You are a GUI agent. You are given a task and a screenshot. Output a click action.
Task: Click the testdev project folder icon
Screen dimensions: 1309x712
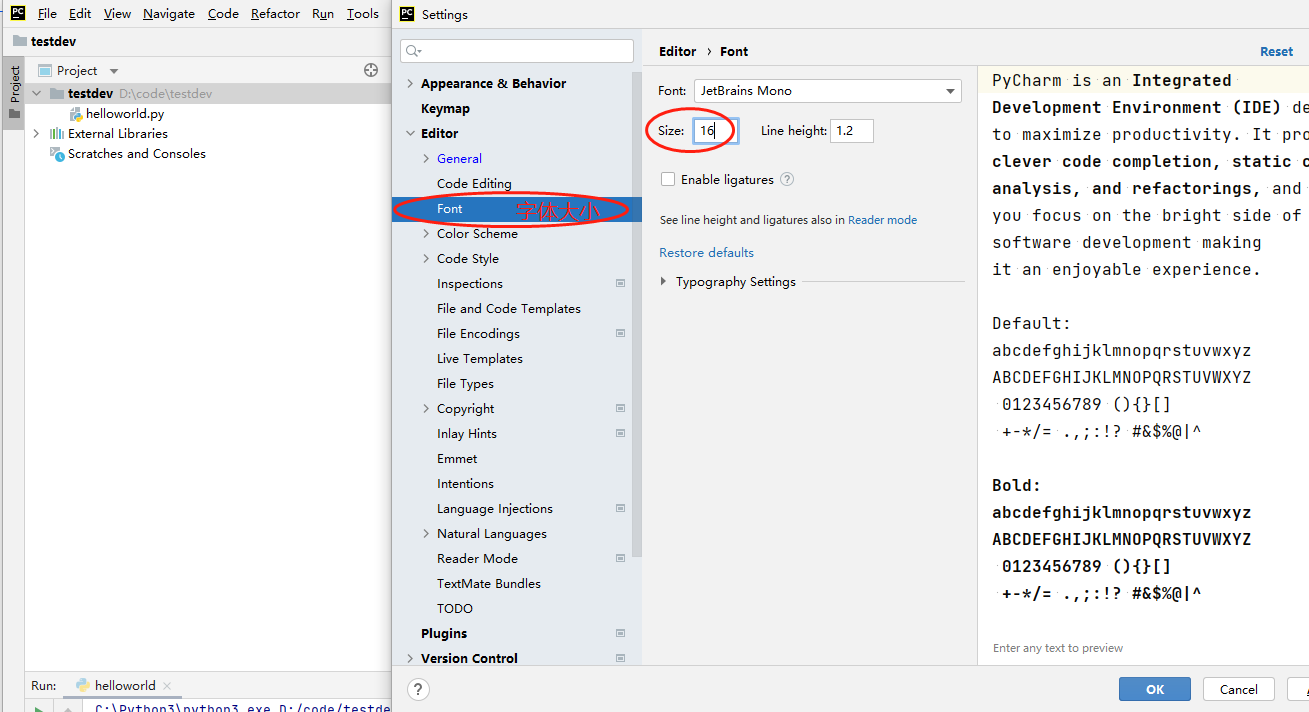click(57, 94)
